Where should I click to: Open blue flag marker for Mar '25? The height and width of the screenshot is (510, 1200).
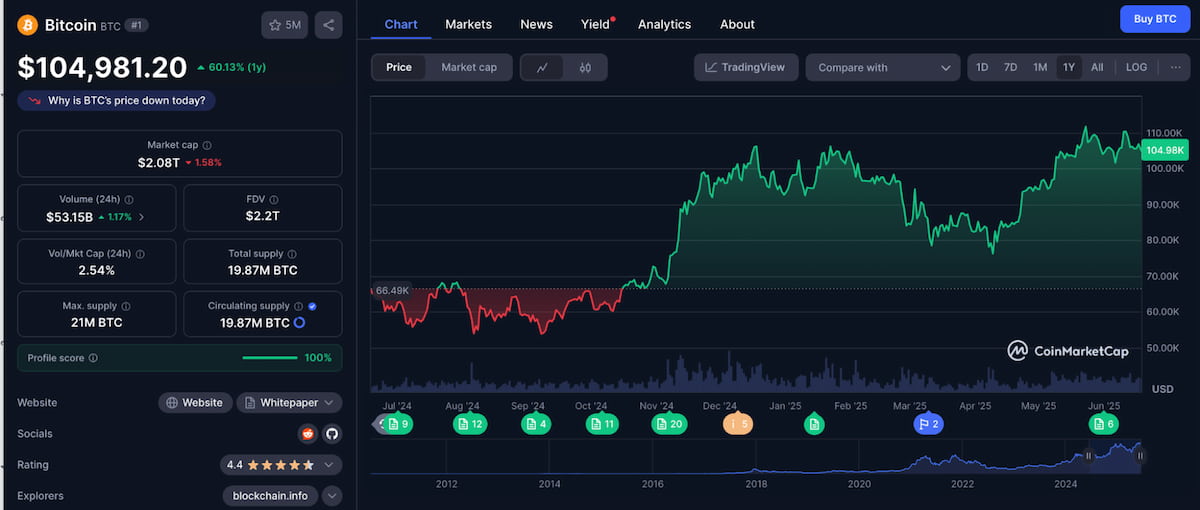click(x=928, y=424)
